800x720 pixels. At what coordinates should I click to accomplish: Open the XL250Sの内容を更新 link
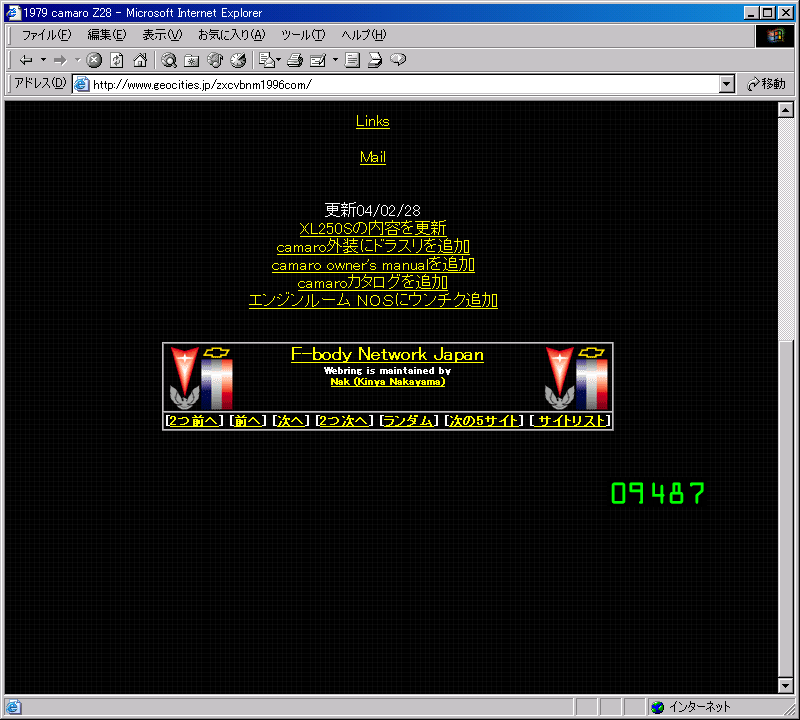click(372, 228)
